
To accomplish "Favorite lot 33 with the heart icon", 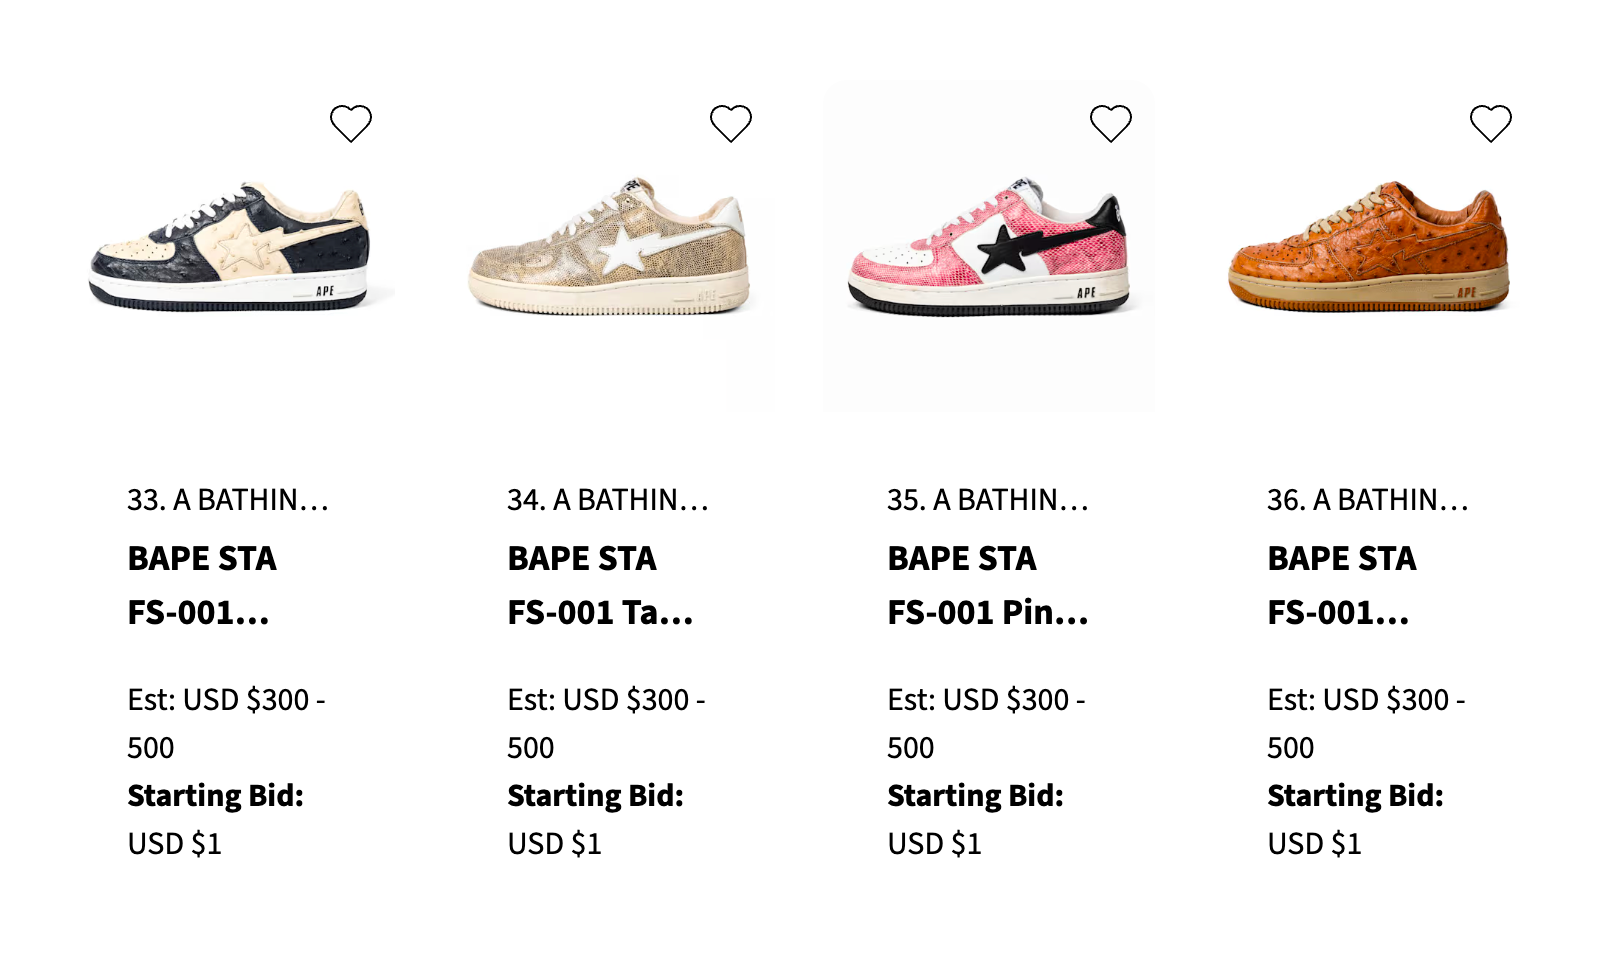I will coord(351,124).
